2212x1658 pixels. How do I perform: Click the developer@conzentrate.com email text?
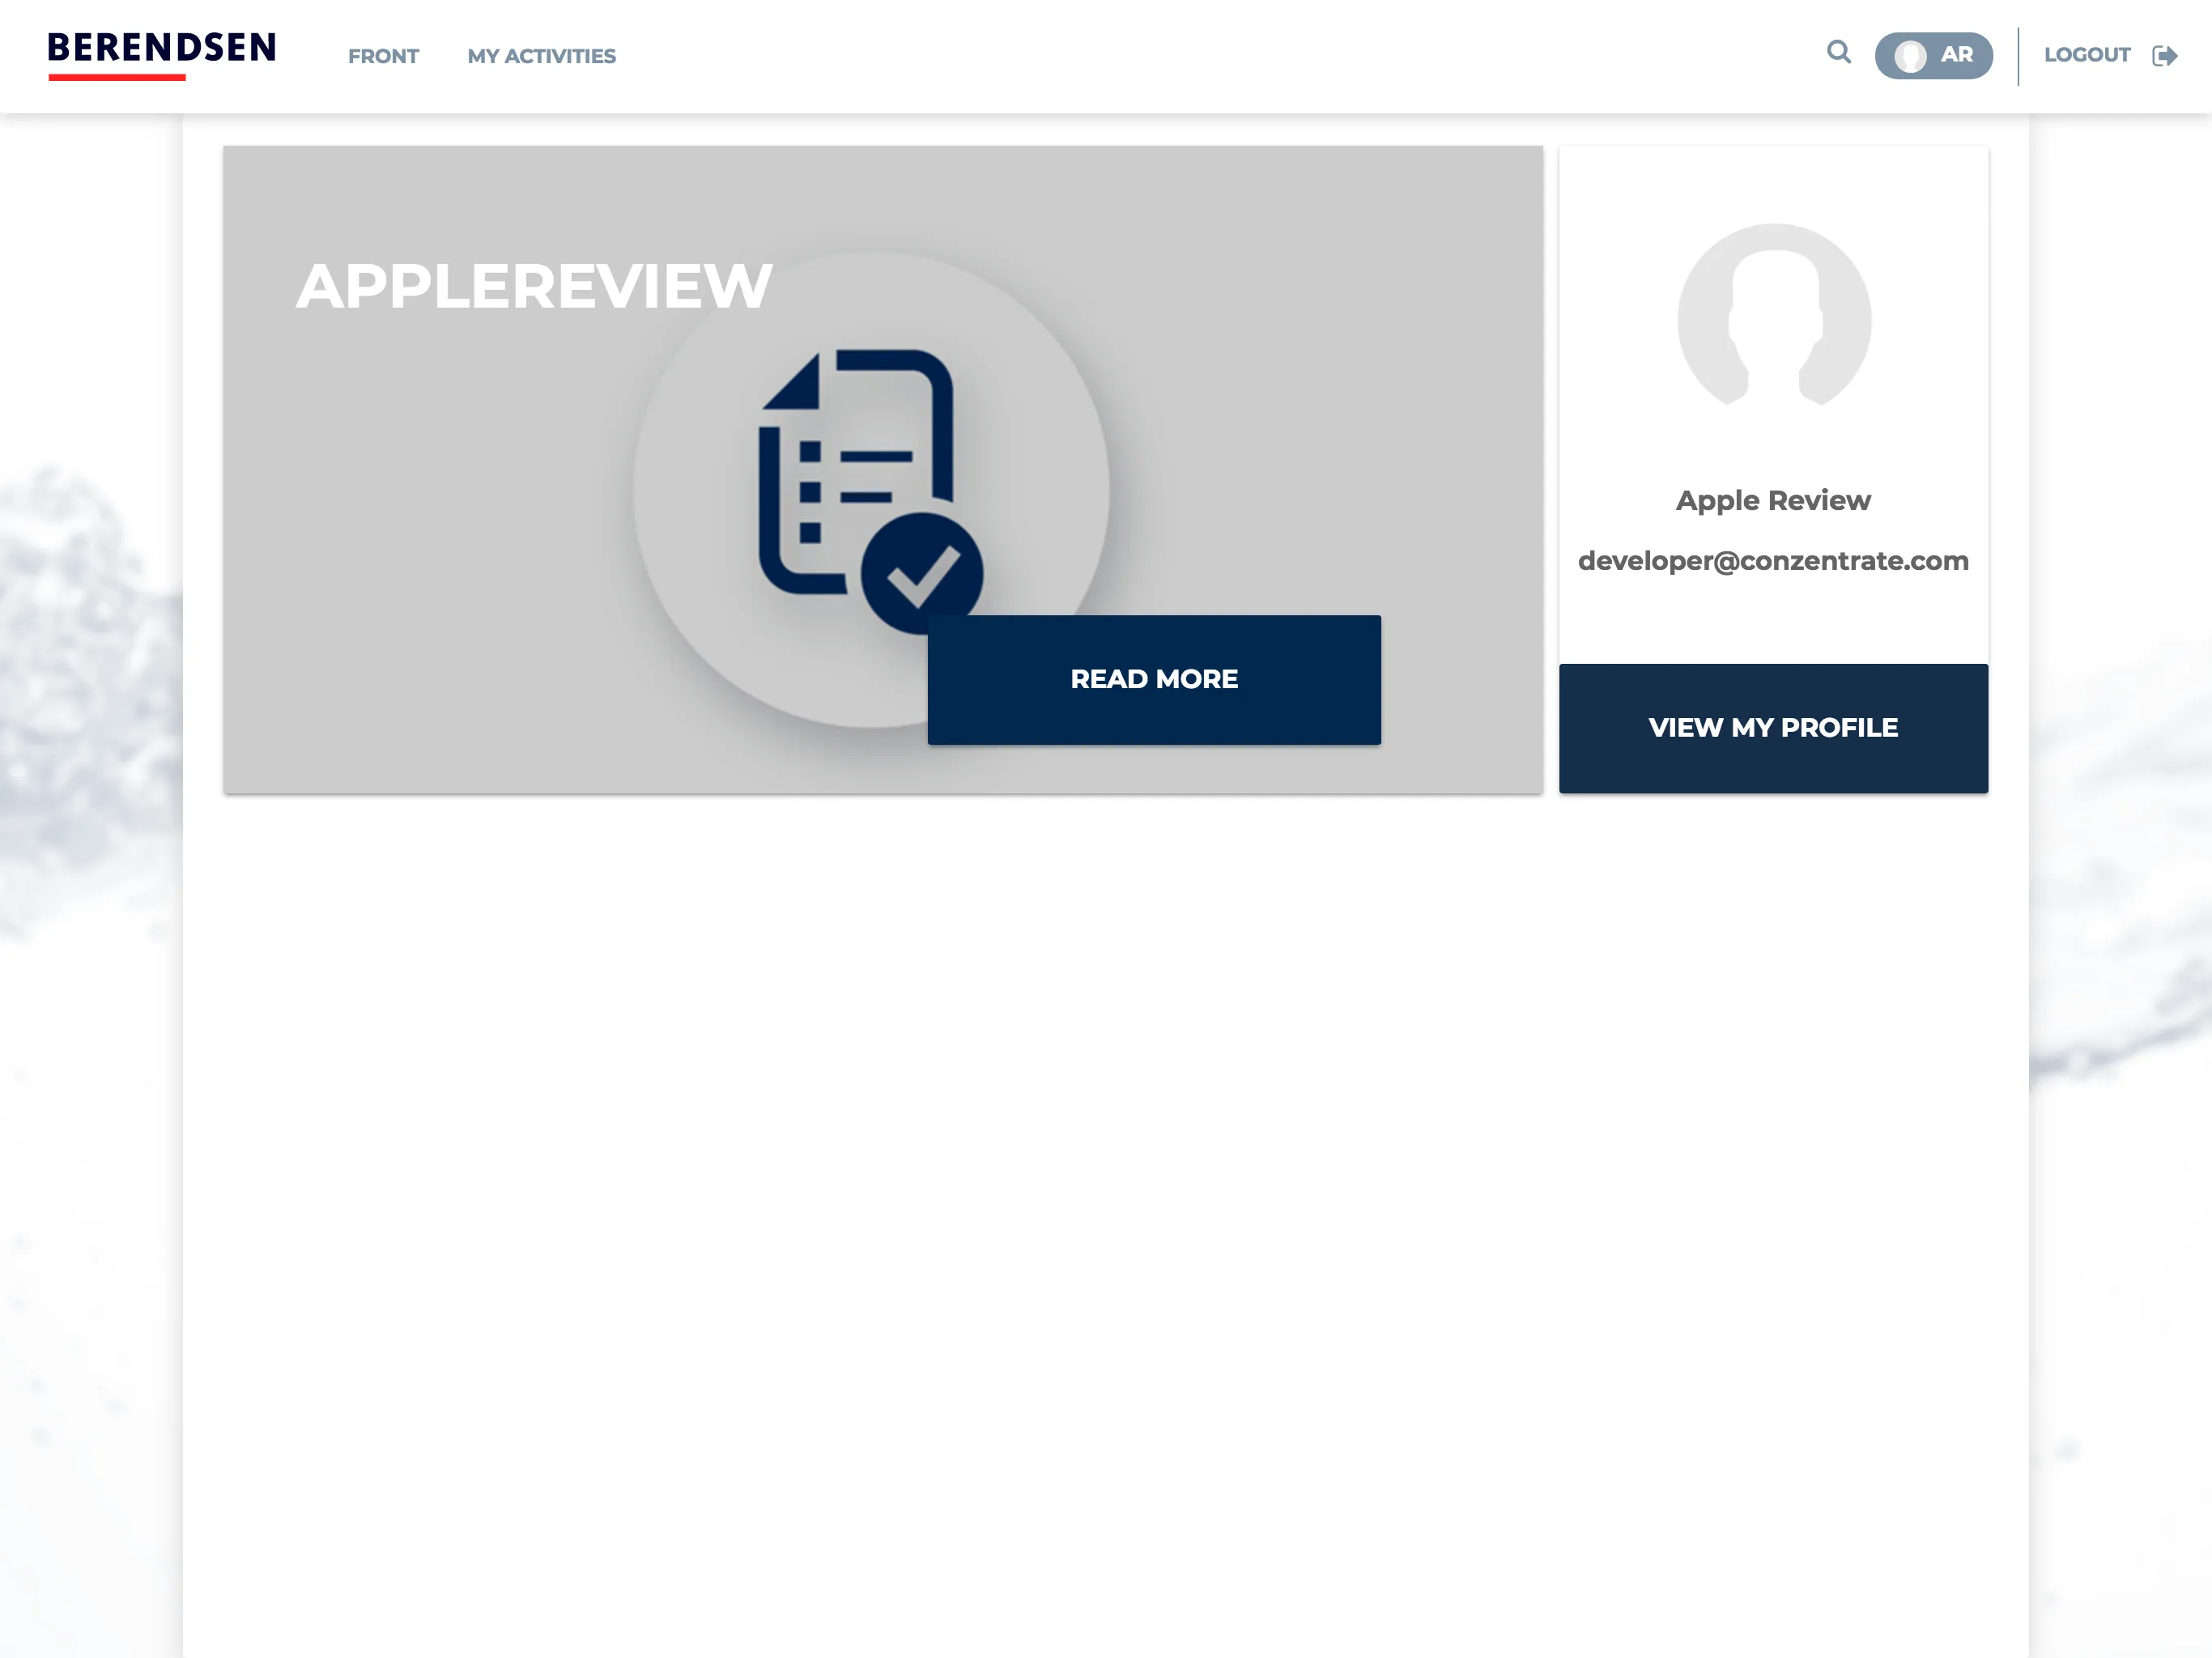click(1773, 561)
